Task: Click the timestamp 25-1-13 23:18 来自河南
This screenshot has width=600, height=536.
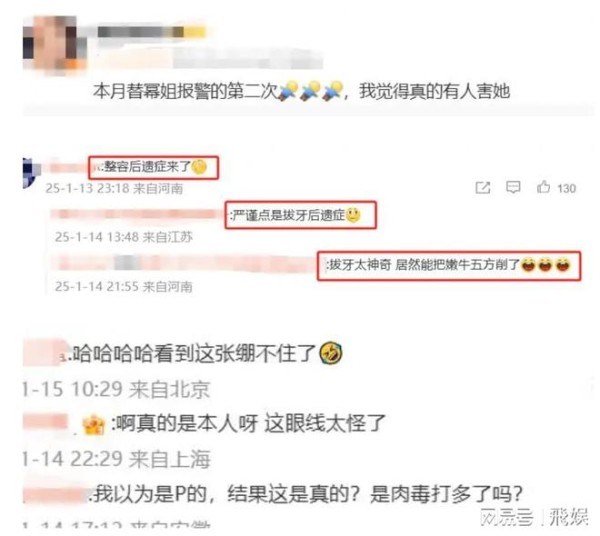Action: click(114, 188)
